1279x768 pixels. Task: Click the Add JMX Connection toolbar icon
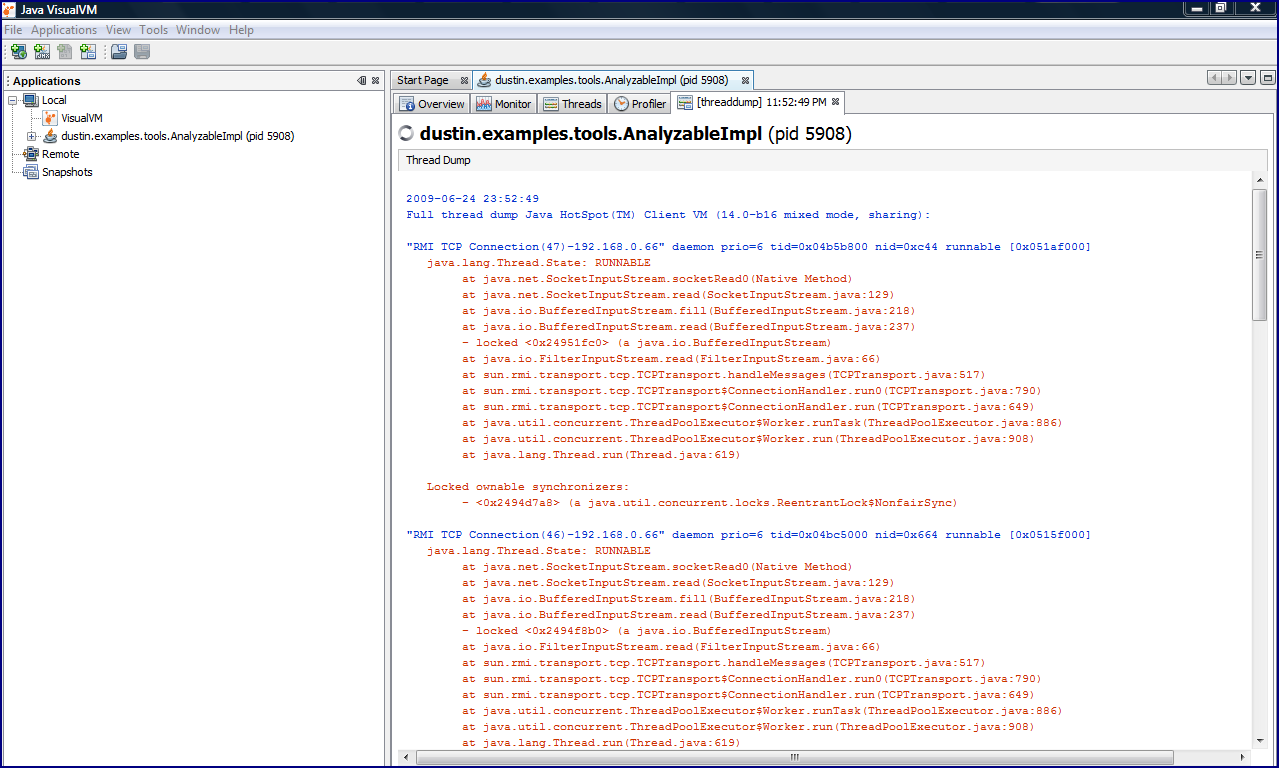point(42,52)
